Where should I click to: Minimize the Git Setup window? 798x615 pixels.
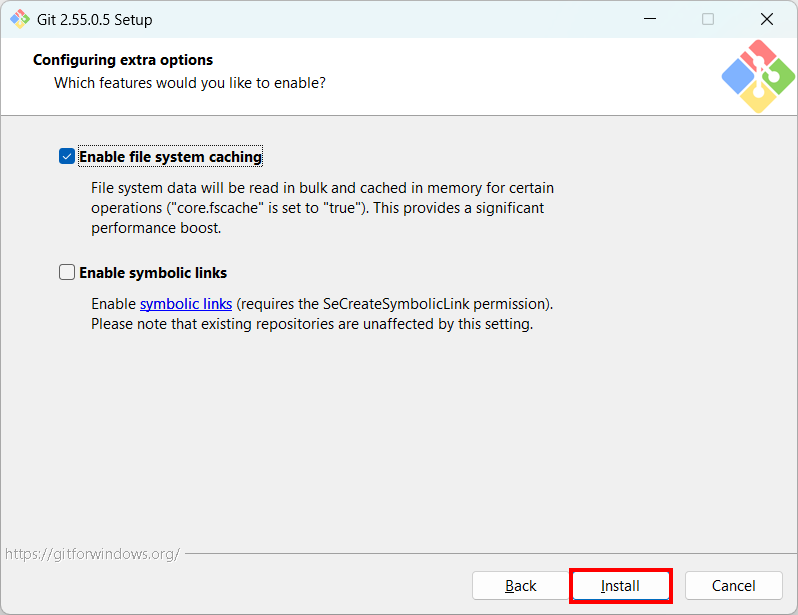[x=650, y=19]
